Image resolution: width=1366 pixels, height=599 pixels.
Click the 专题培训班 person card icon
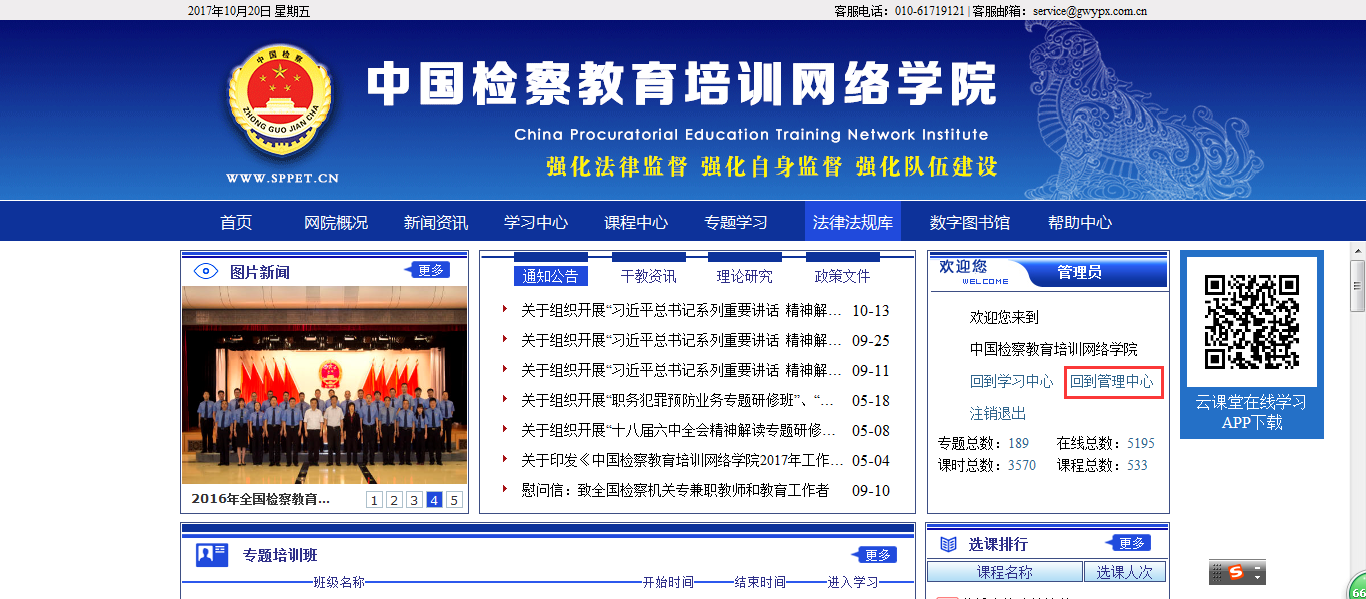pos(212,555)
